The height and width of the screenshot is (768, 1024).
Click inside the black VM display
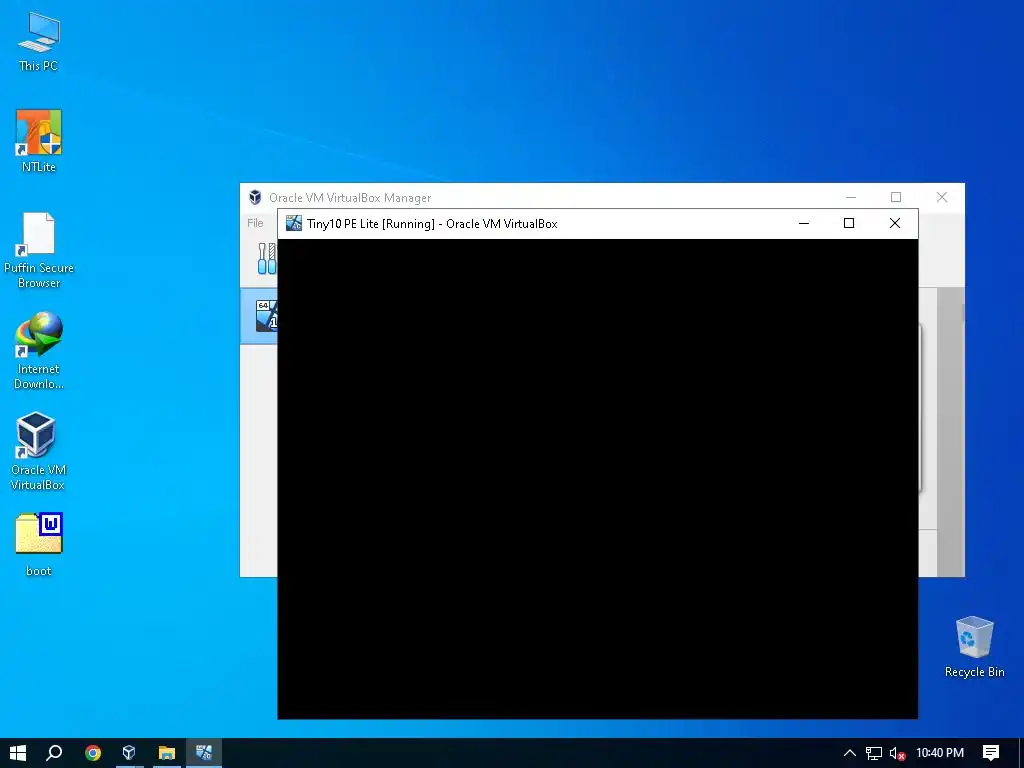[x=598, y=479]
